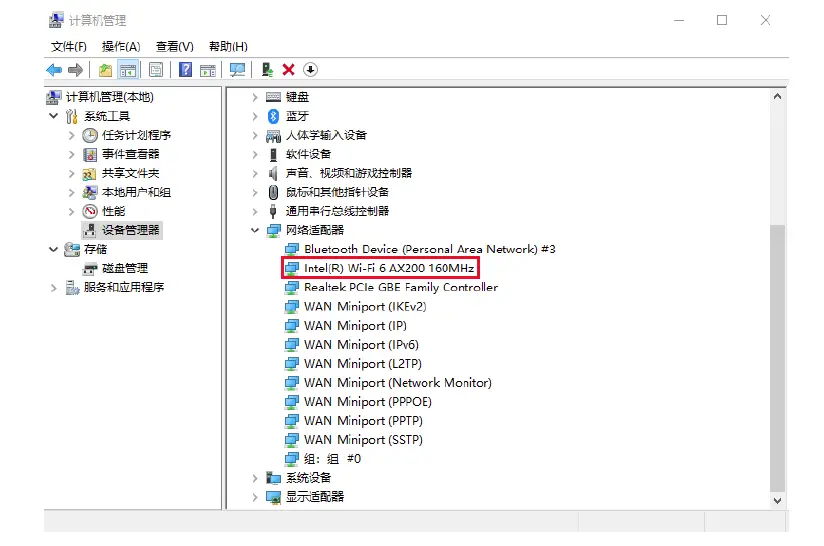Click the vertical scrollbar thumb
Screen dimensions: 824x546
777,358
